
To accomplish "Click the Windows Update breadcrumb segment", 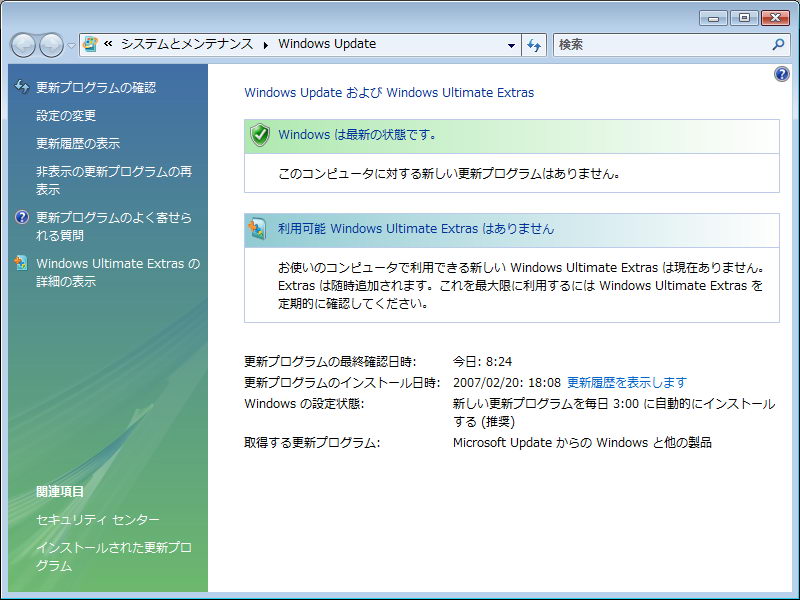I will [x=327, y=44].
